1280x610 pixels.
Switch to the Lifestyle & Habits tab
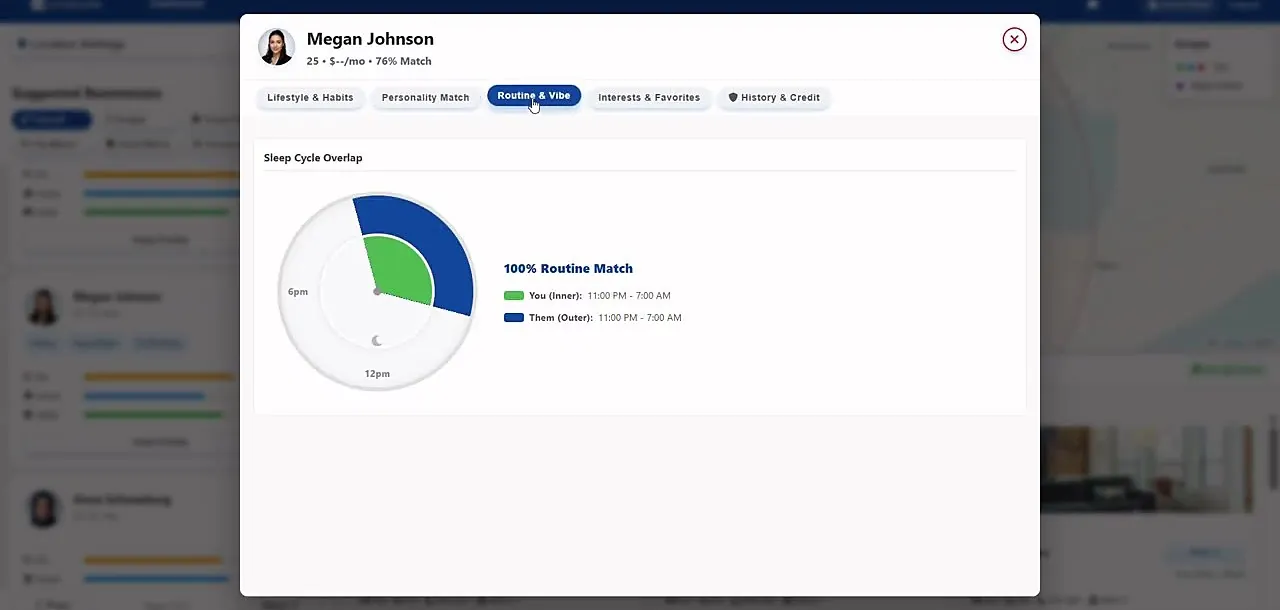tap(310, 97)
